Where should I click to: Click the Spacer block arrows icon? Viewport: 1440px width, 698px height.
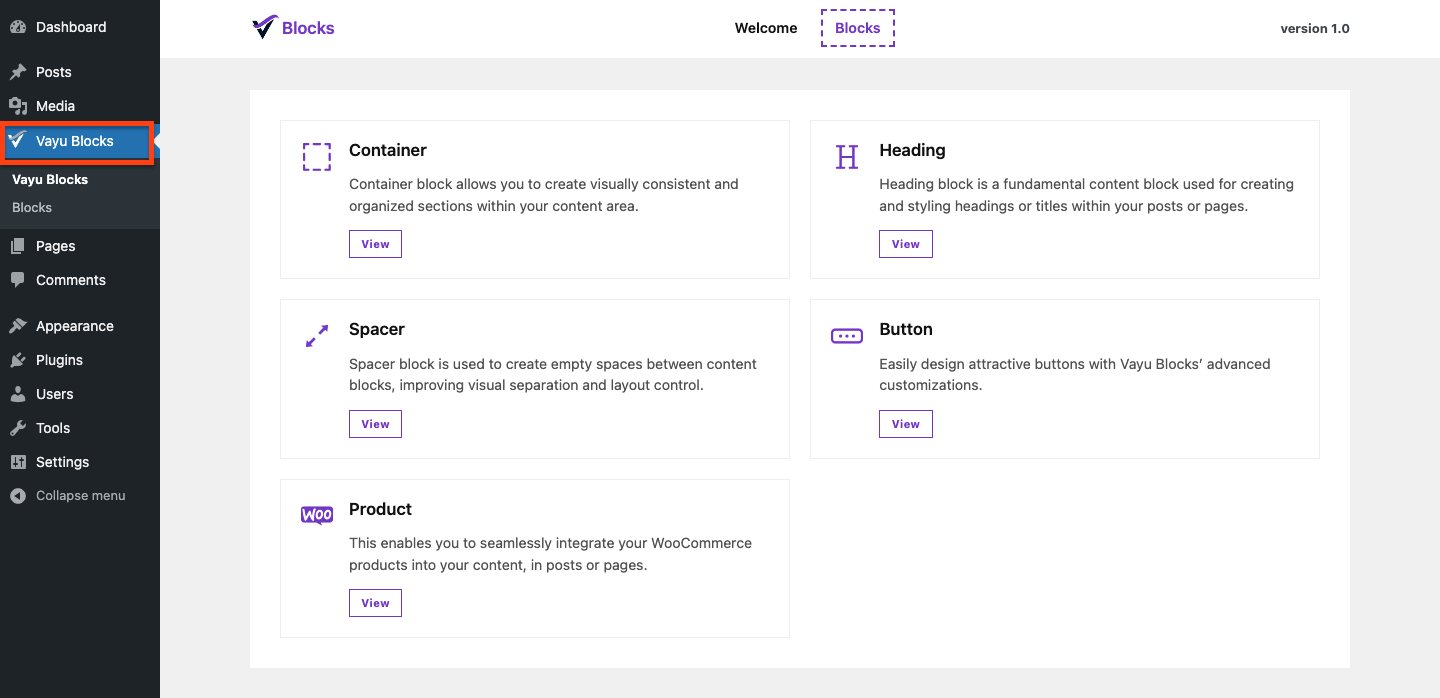[317, 336]
